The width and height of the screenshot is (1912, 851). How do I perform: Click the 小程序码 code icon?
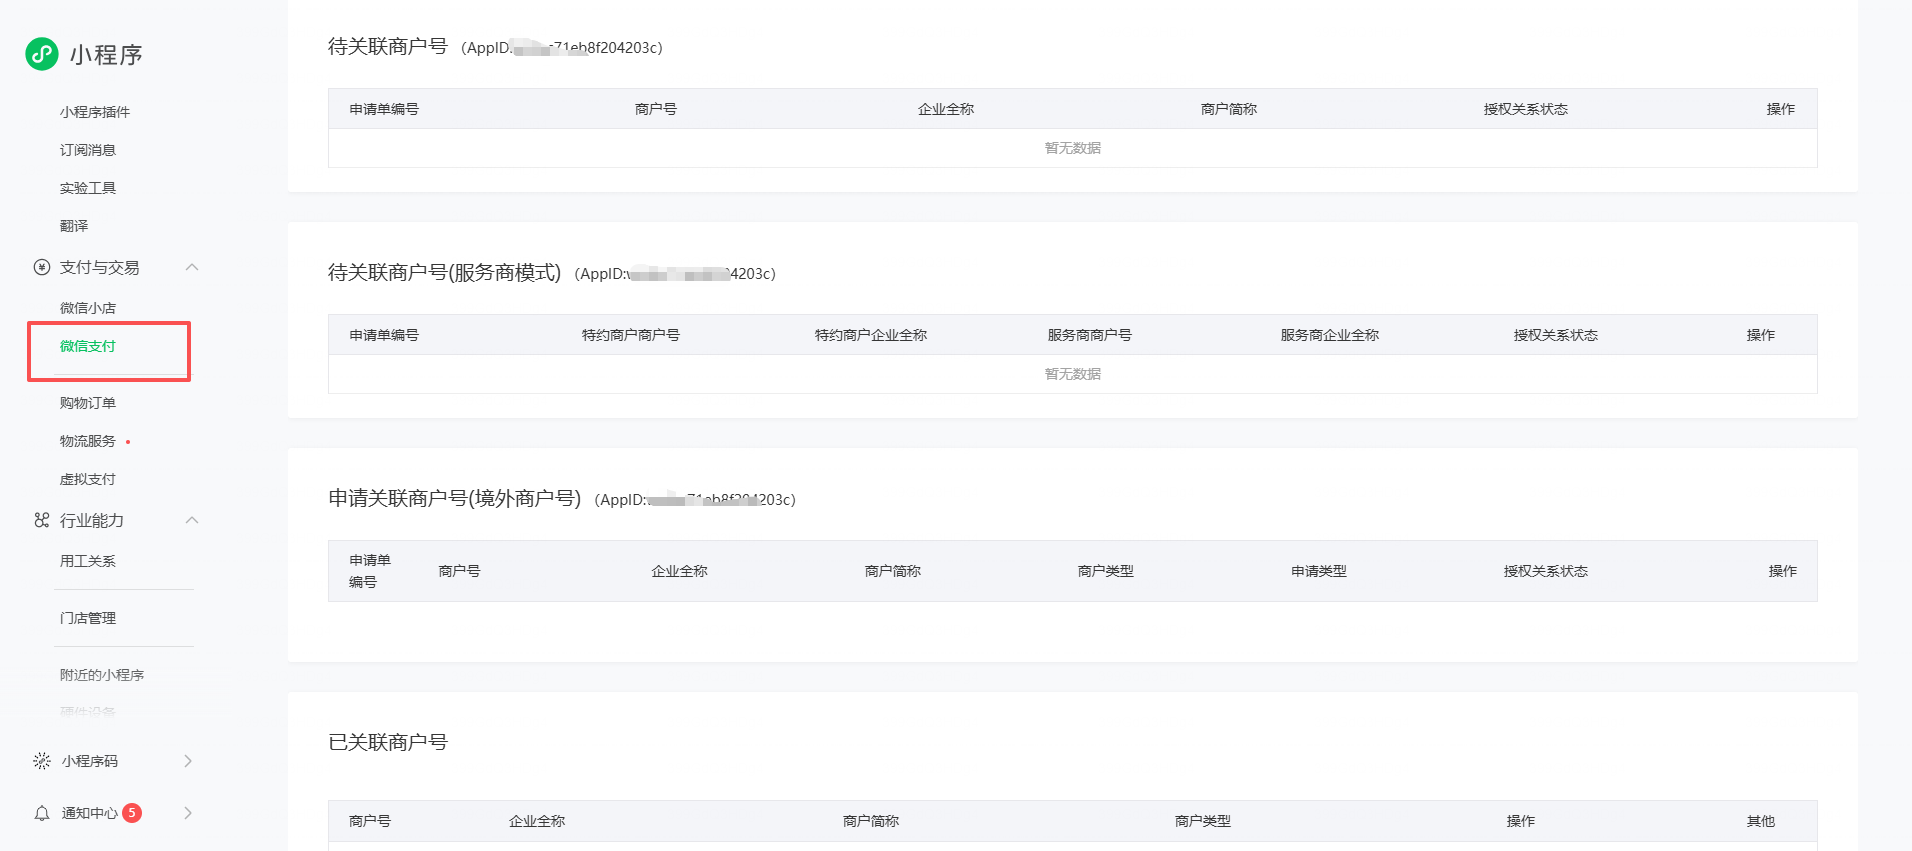[42, 761]
